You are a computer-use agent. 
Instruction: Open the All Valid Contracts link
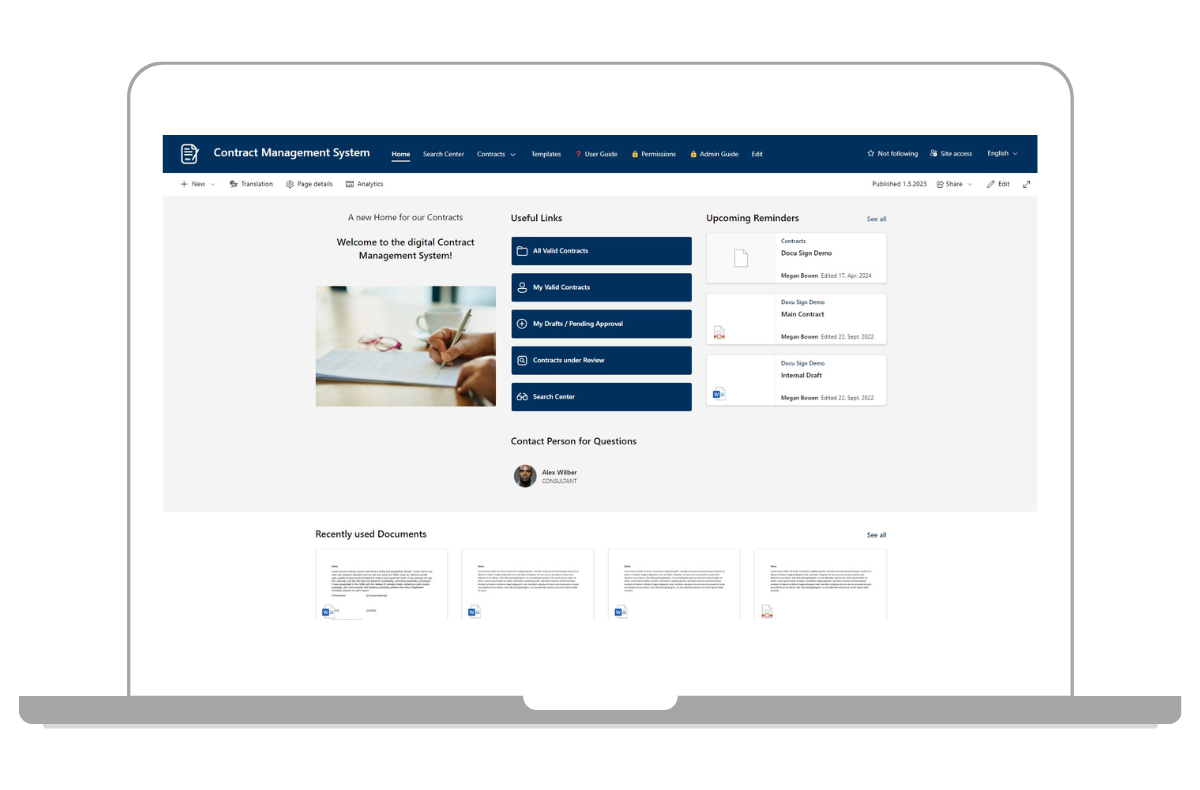(x=601, y=251)
